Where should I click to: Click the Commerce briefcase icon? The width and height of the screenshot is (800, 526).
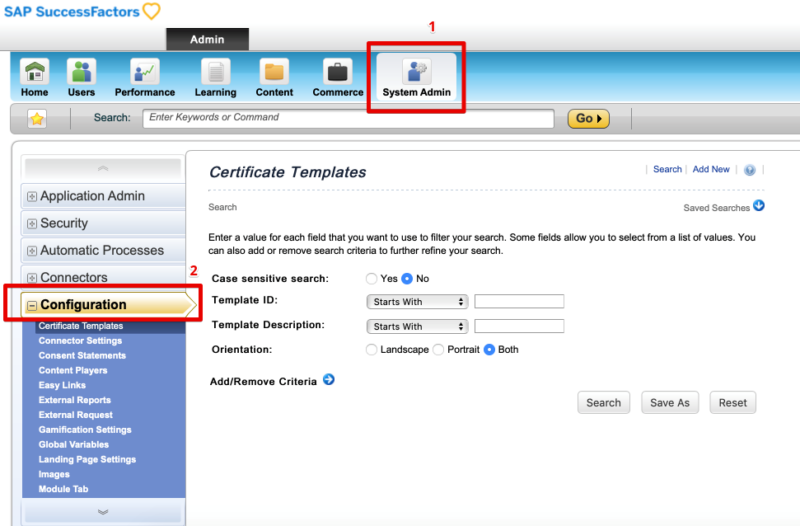pos(338,73)
